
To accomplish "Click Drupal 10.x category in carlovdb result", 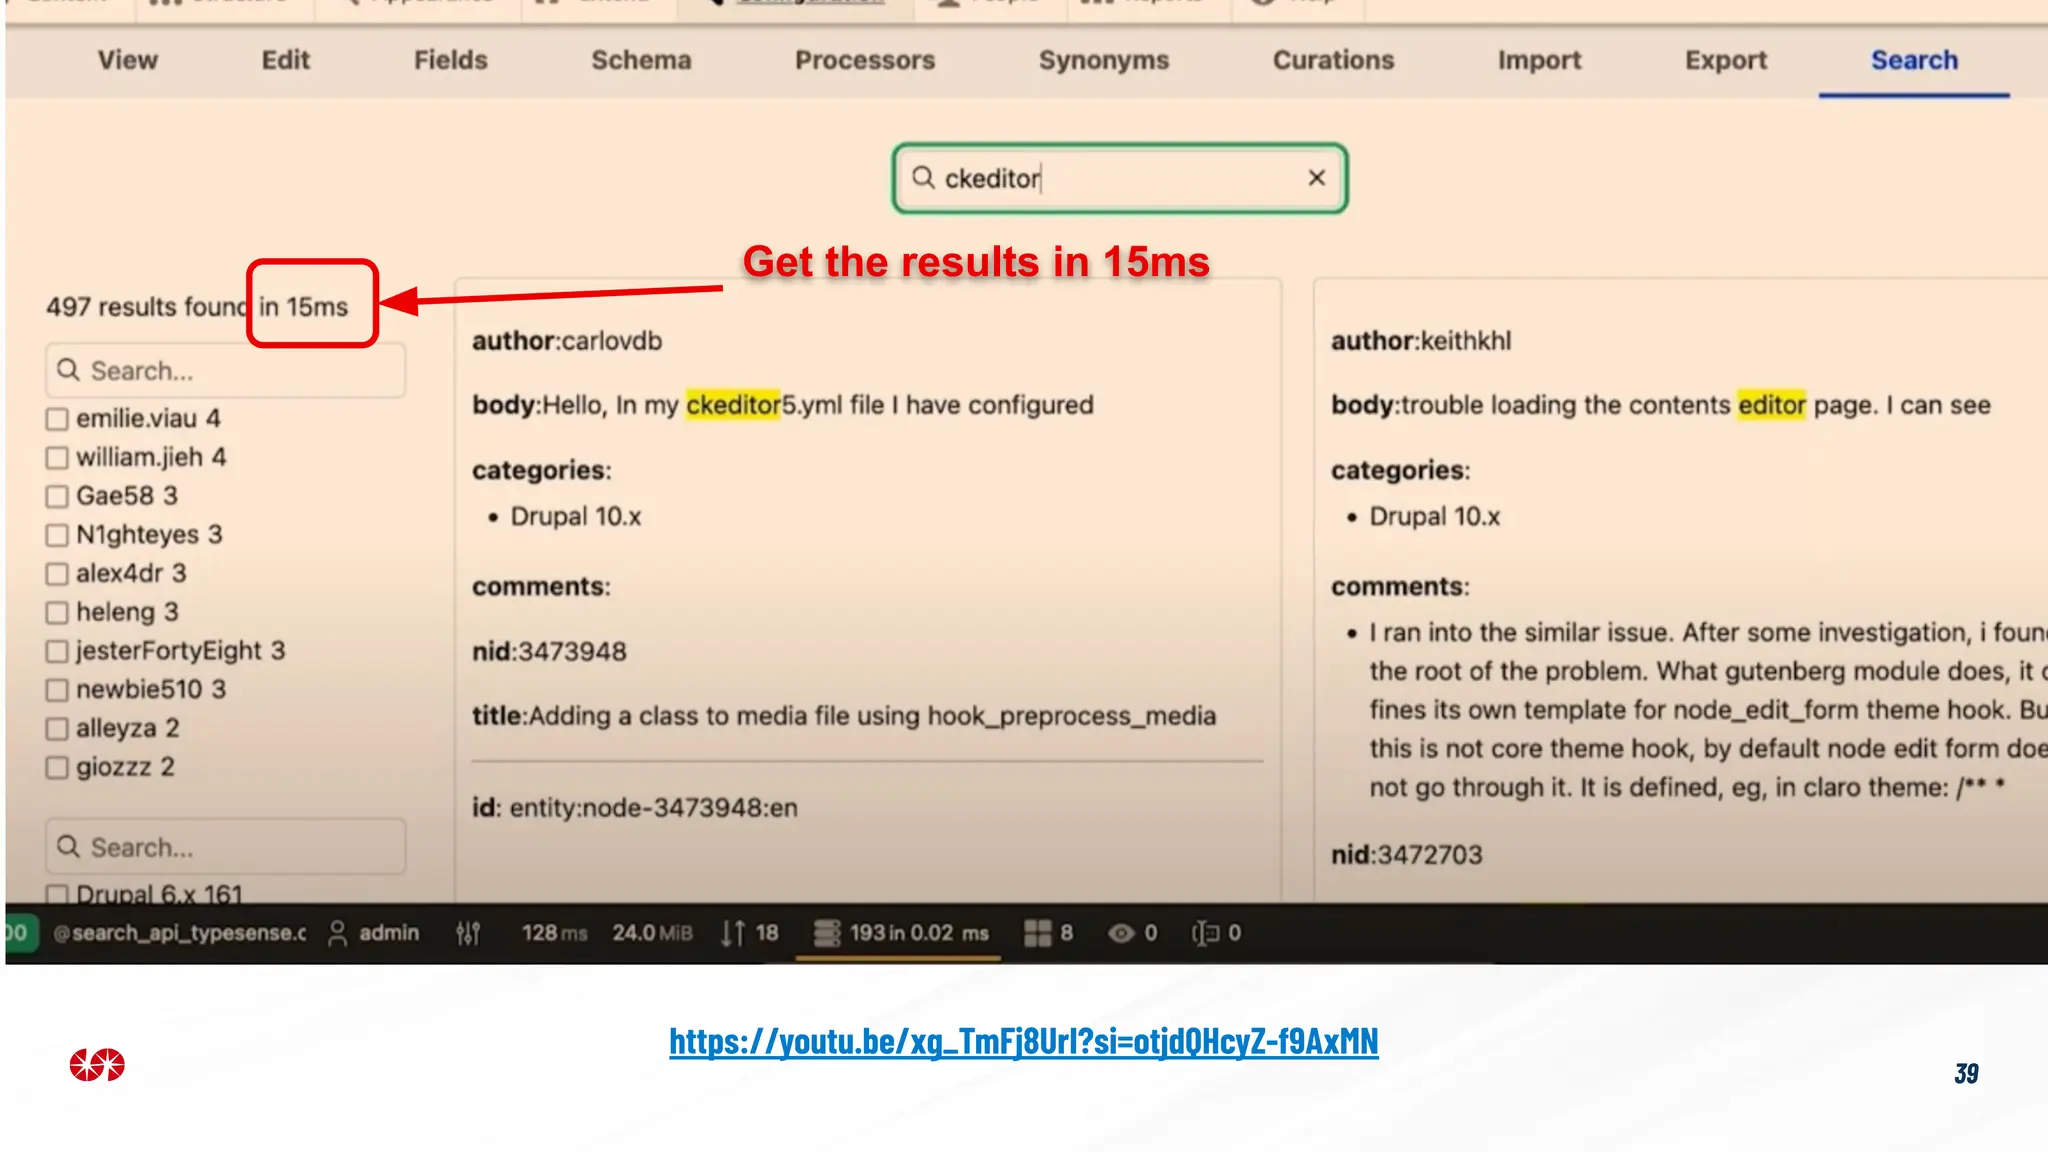I will coord(575,517).
